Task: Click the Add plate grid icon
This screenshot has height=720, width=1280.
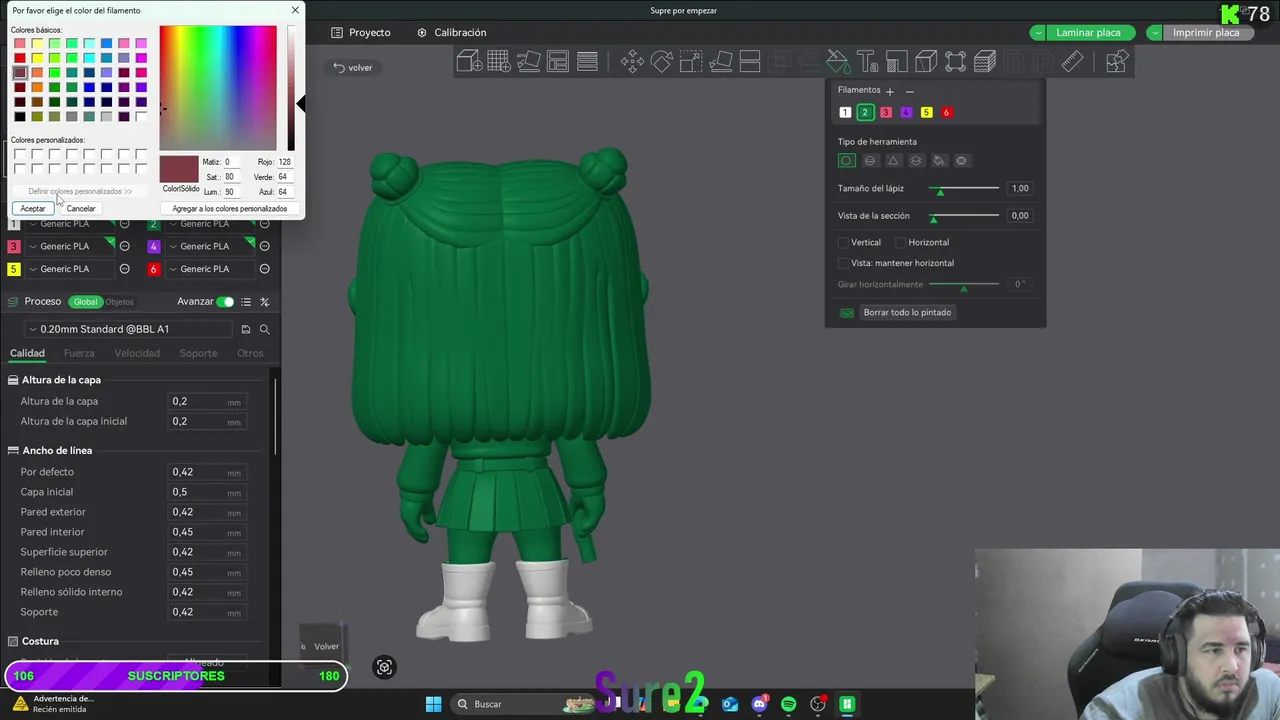Action: coord(499,62)
